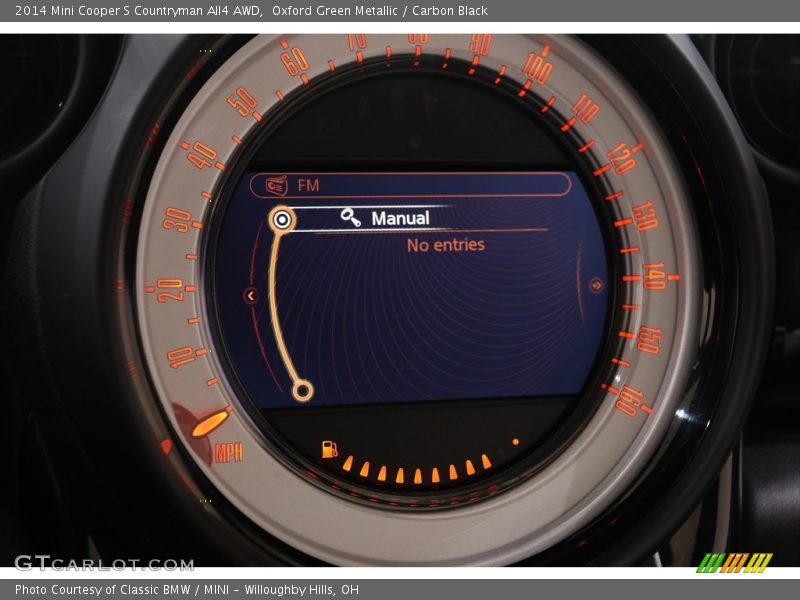Click the 160 mark on the speedometer

coord(630,401)
